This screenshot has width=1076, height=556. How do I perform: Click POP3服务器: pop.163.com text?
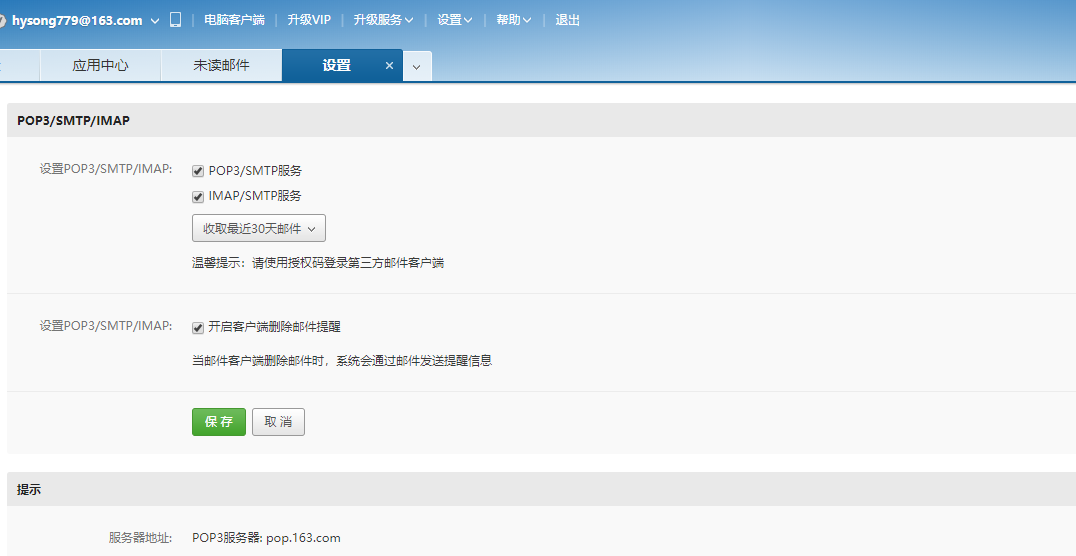coord(266,537)
